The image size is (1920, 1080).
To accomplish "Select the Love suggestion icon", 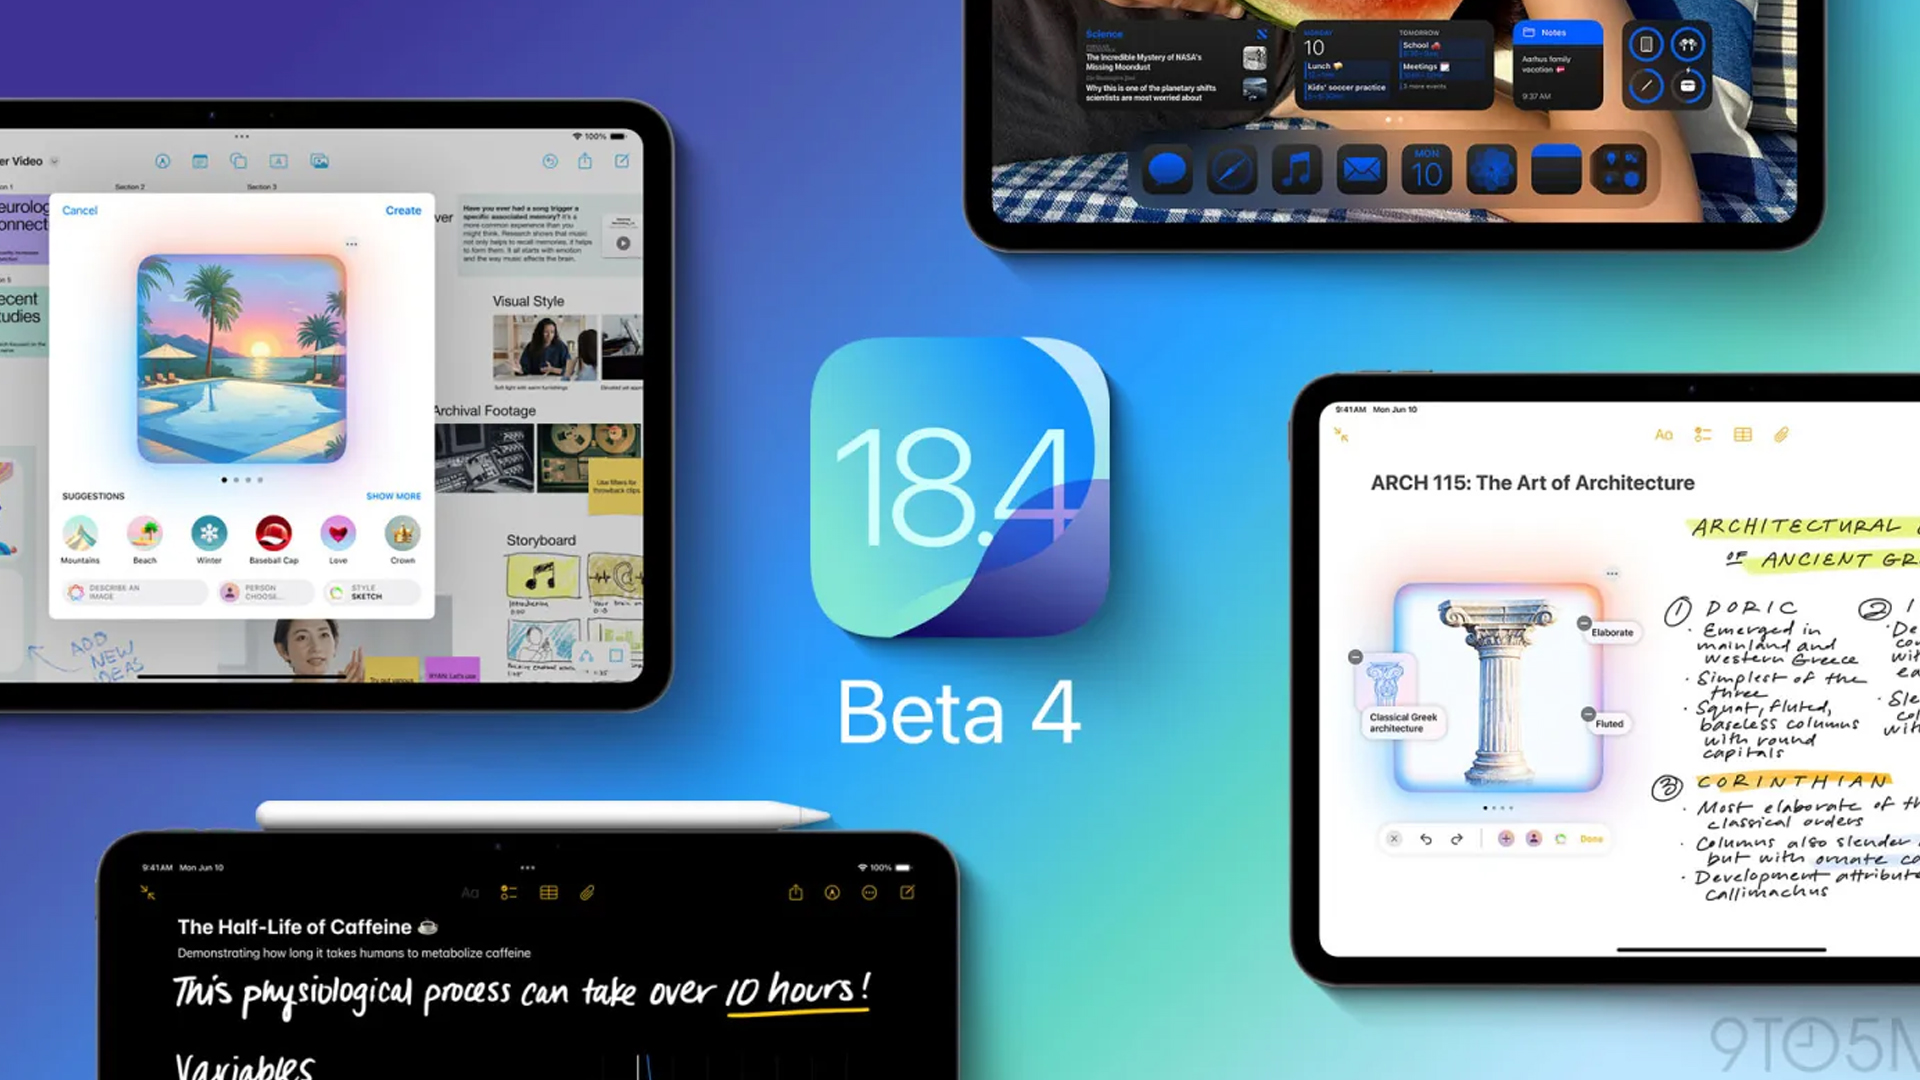I will 338,533.
